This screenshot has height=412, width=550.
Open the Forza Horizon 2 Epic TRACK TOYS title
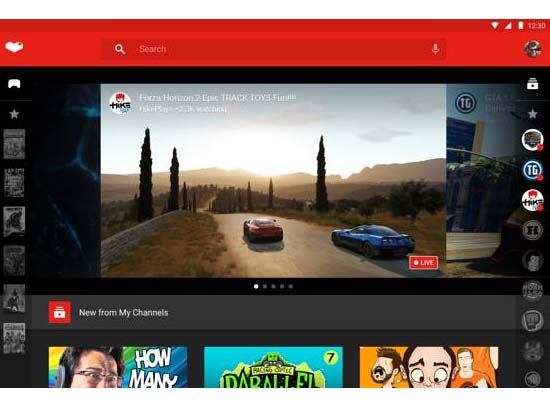point(217,97)
